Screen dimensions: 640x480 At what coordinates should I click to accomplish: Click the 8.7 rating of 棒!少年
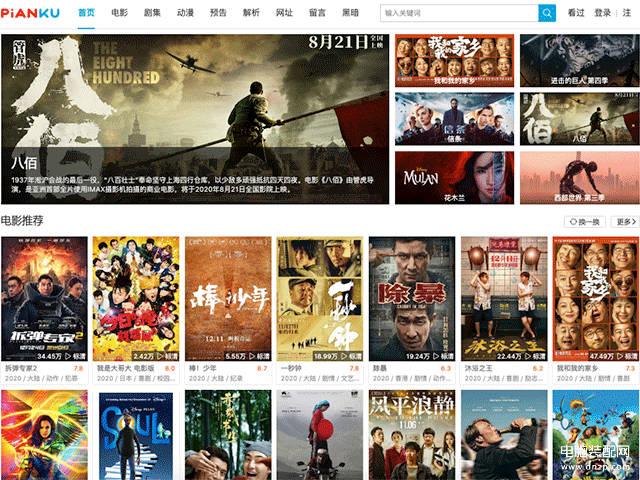coord(262,368)
